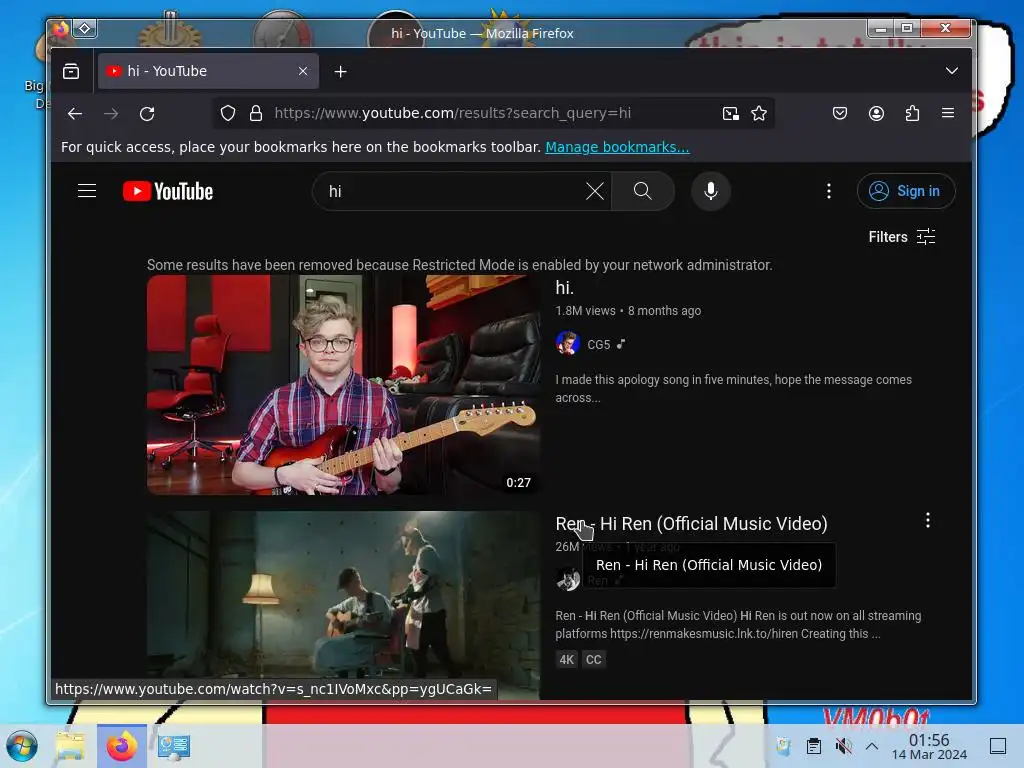Expand hidden system tray icons arrow
This screenshot has width=1024, height=768.
point(872,746)
